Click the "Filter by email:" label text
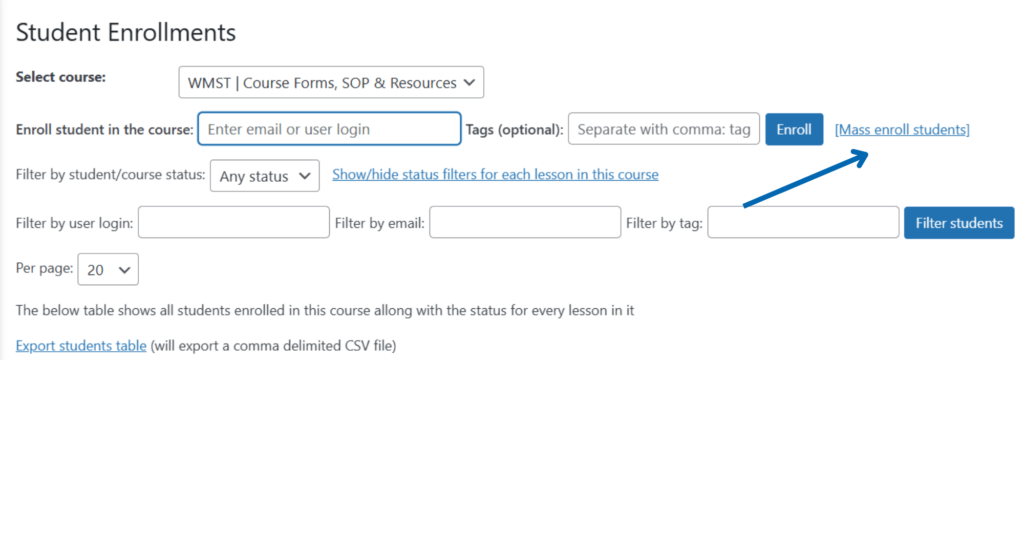Viewport: 1024px width, 553px height. (x=380, y=223)
